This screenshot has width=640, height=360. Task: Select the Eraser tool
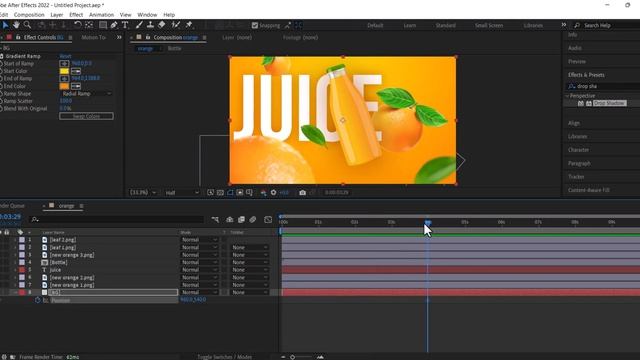pos(162,25)
